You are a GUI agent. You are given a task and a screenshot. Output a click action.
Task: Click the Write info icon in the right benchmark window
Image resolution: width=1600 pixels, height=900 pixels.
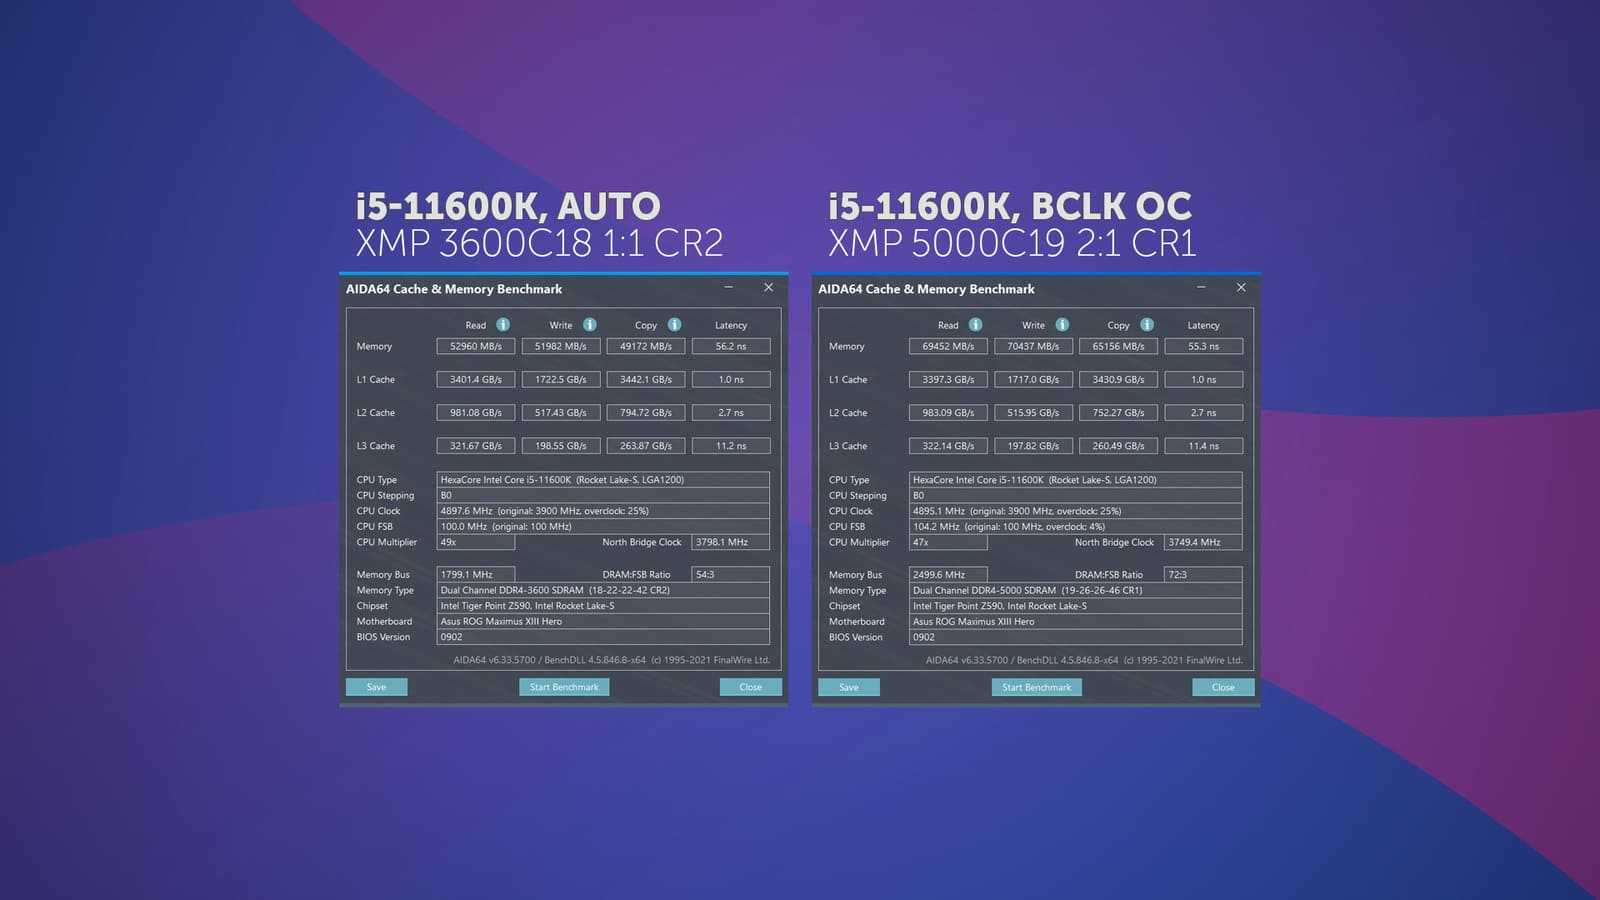(x=1062, y=325)
